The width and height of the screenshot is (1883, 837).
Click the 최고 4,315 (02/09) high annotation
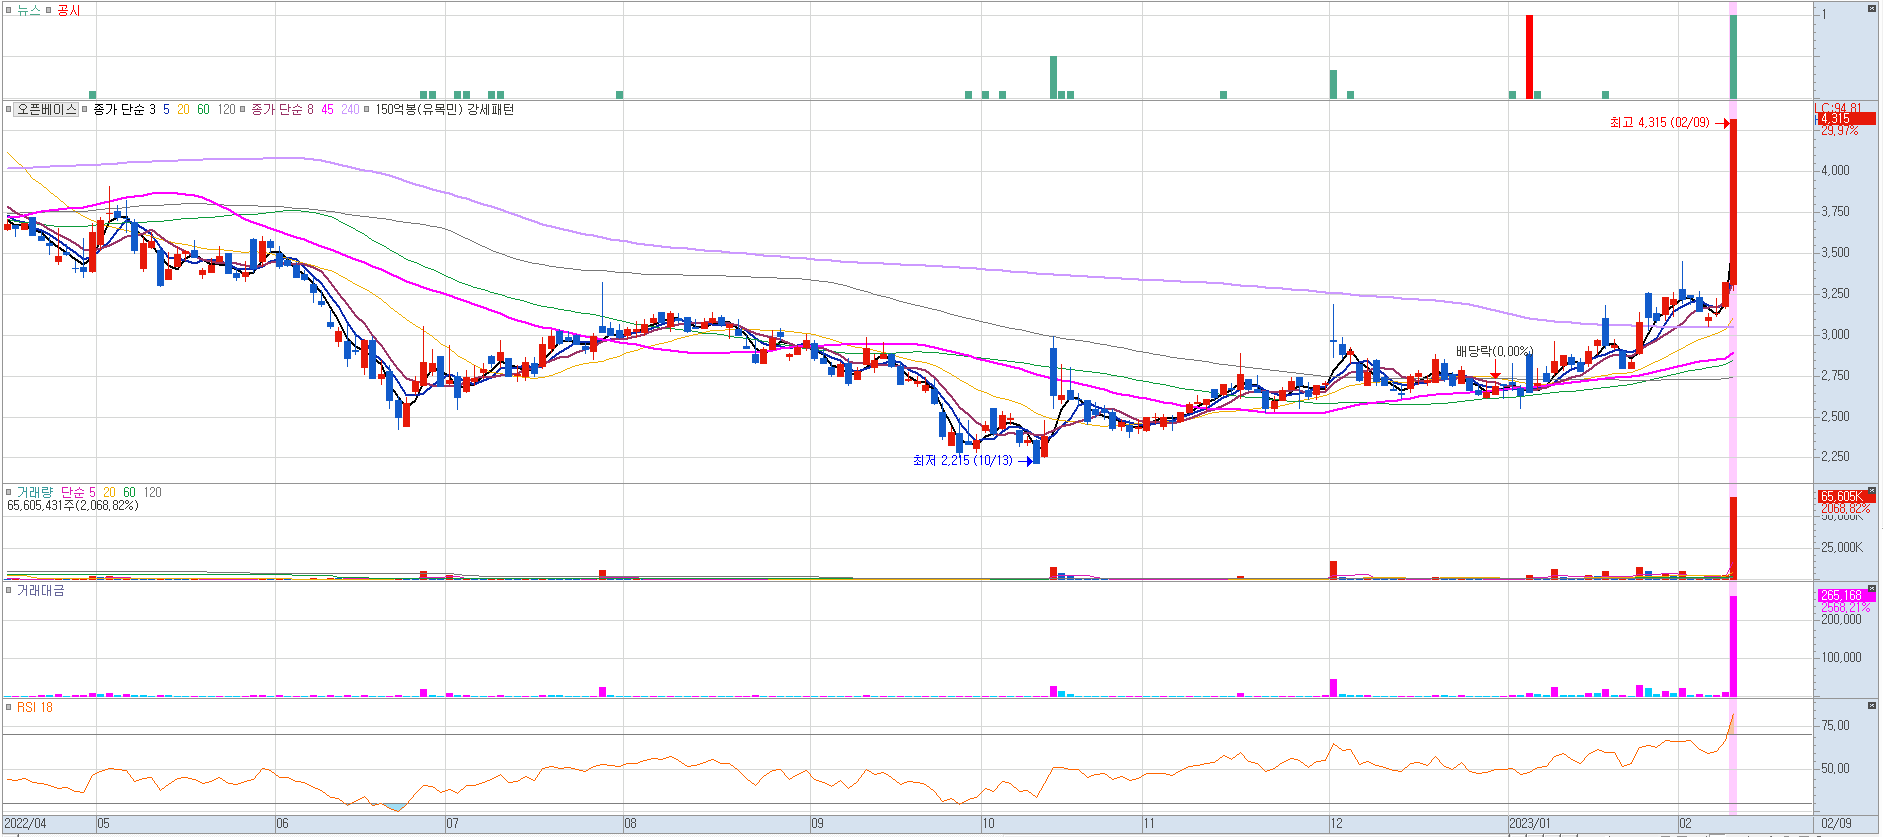[x=1659, y=122]
